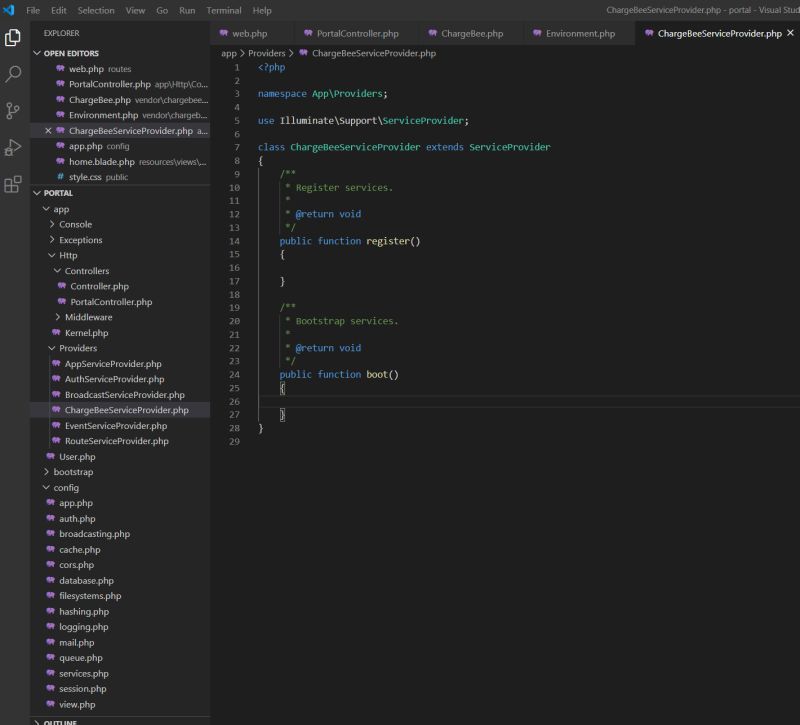Open home.blade.php in Open Editors
Image resolution: width=800 pixels, height=725 pixels.
(x=120, y=162)
